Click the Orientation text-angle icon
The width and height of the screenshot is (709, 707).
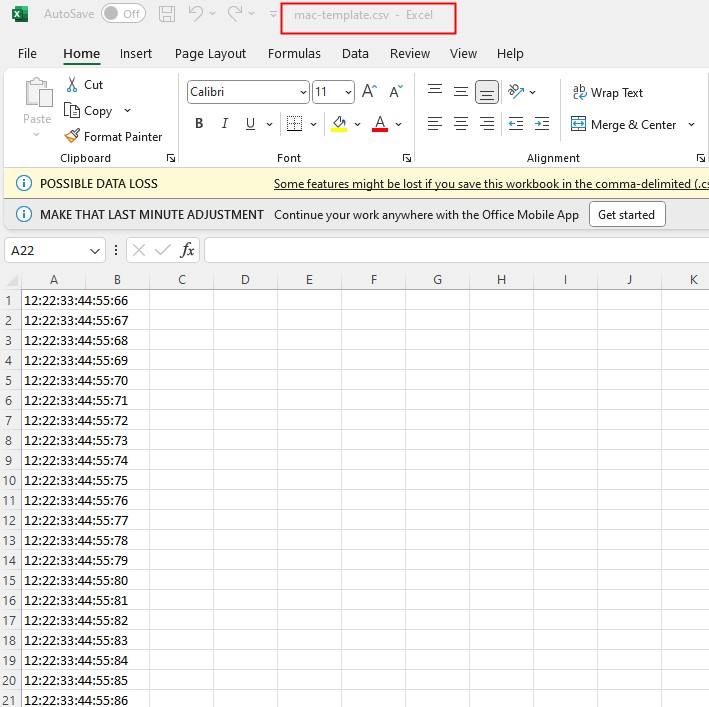tap(516, 91)
